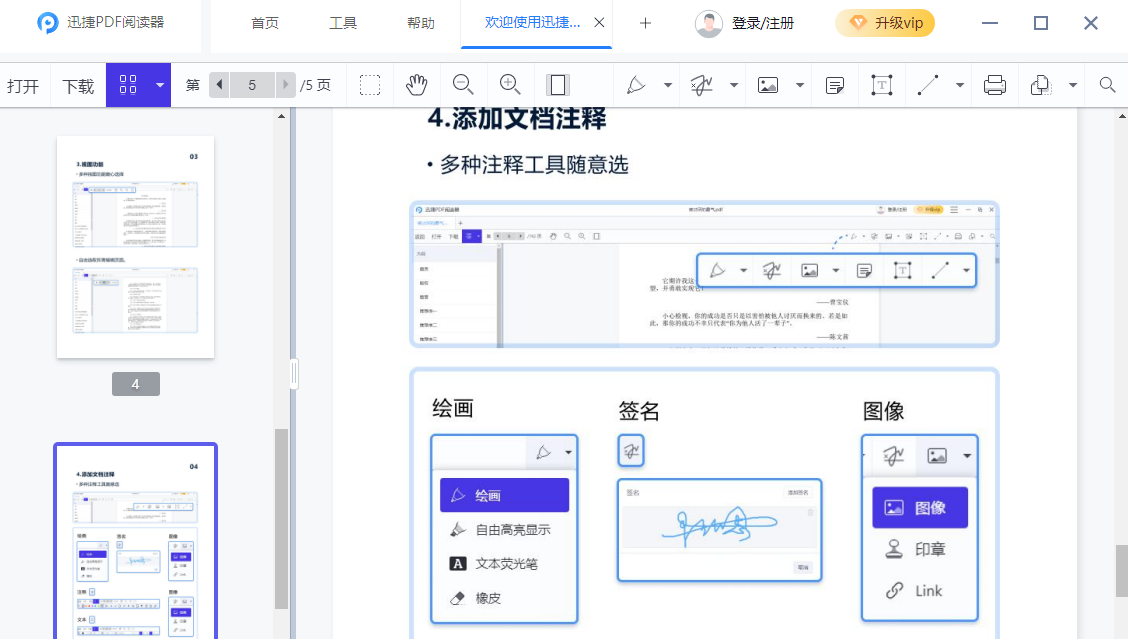Expand the line tool dropdown
1128x639 pixels.
(960, 85)
